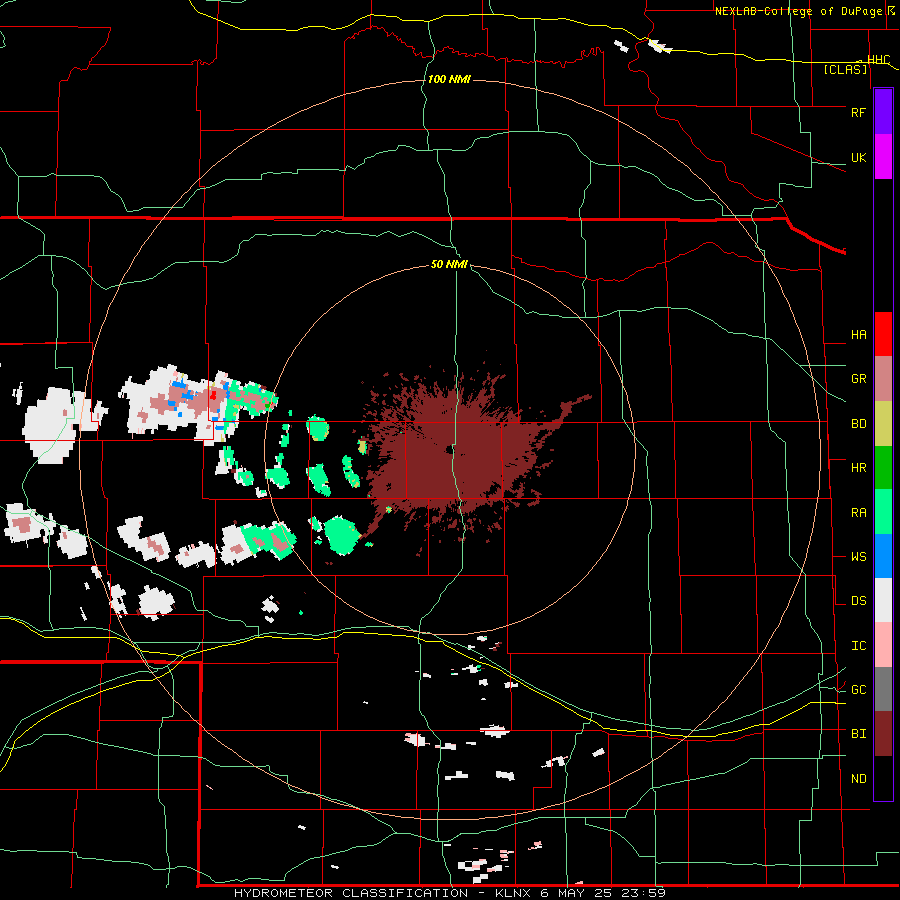Click the "HYDROMETEOR CLASSIFICATION" title at bottom

(x=350, y=893)
